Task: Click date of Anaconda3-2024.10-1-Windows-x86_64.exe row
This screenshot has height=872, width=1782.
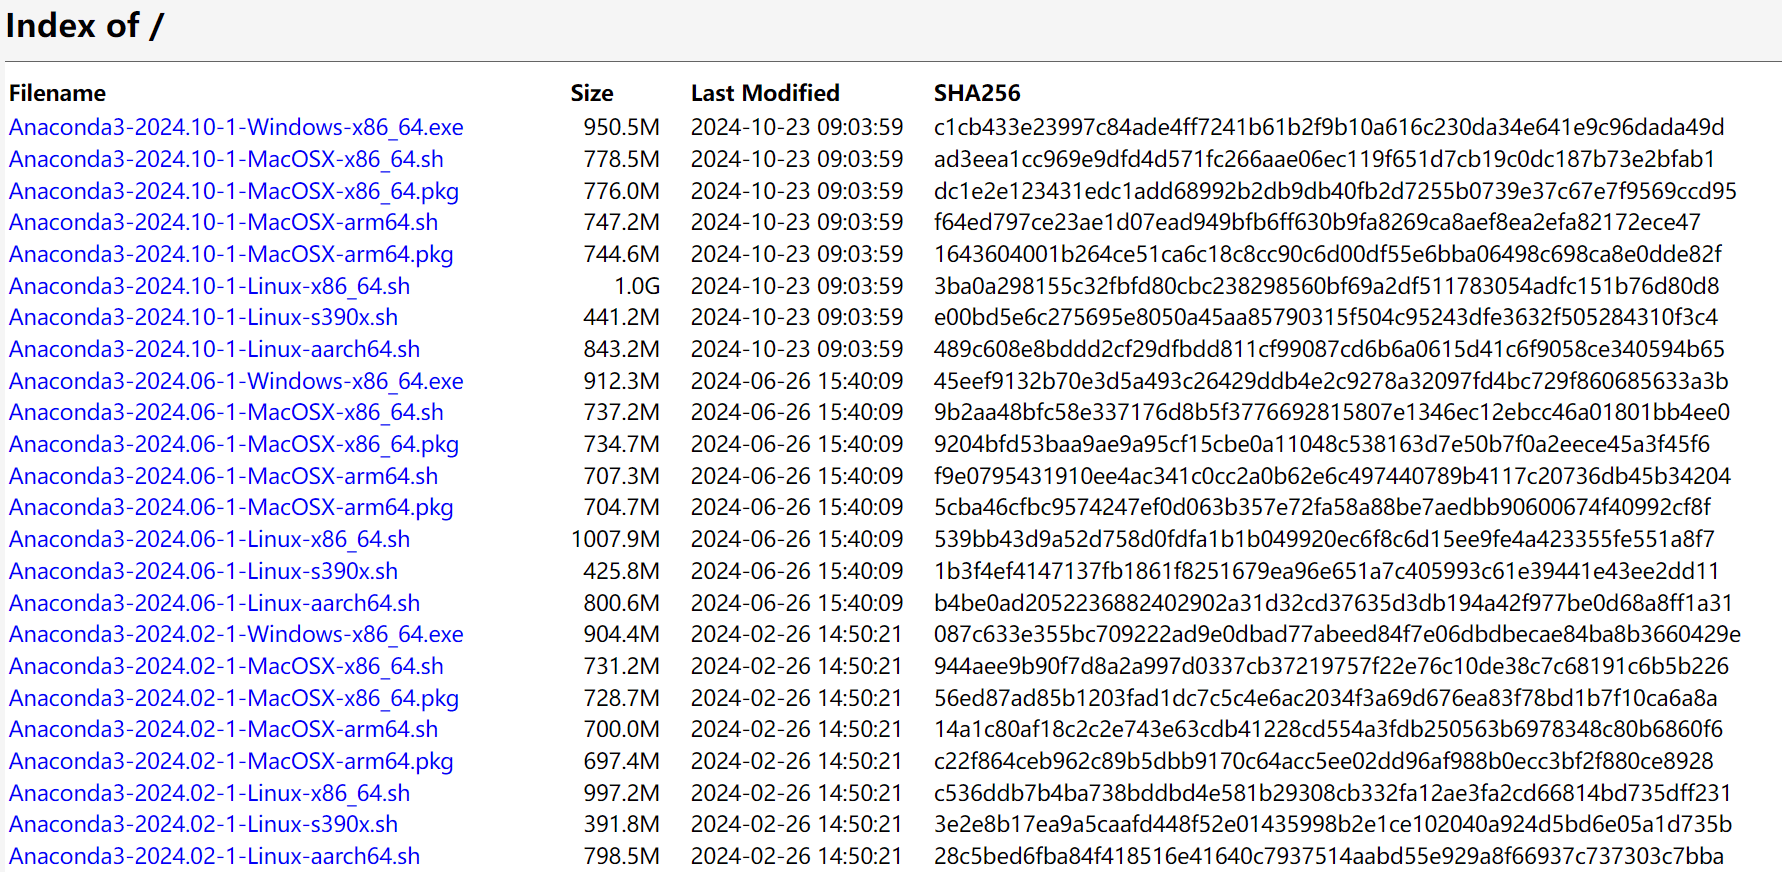Action: (x=797, y=127)
